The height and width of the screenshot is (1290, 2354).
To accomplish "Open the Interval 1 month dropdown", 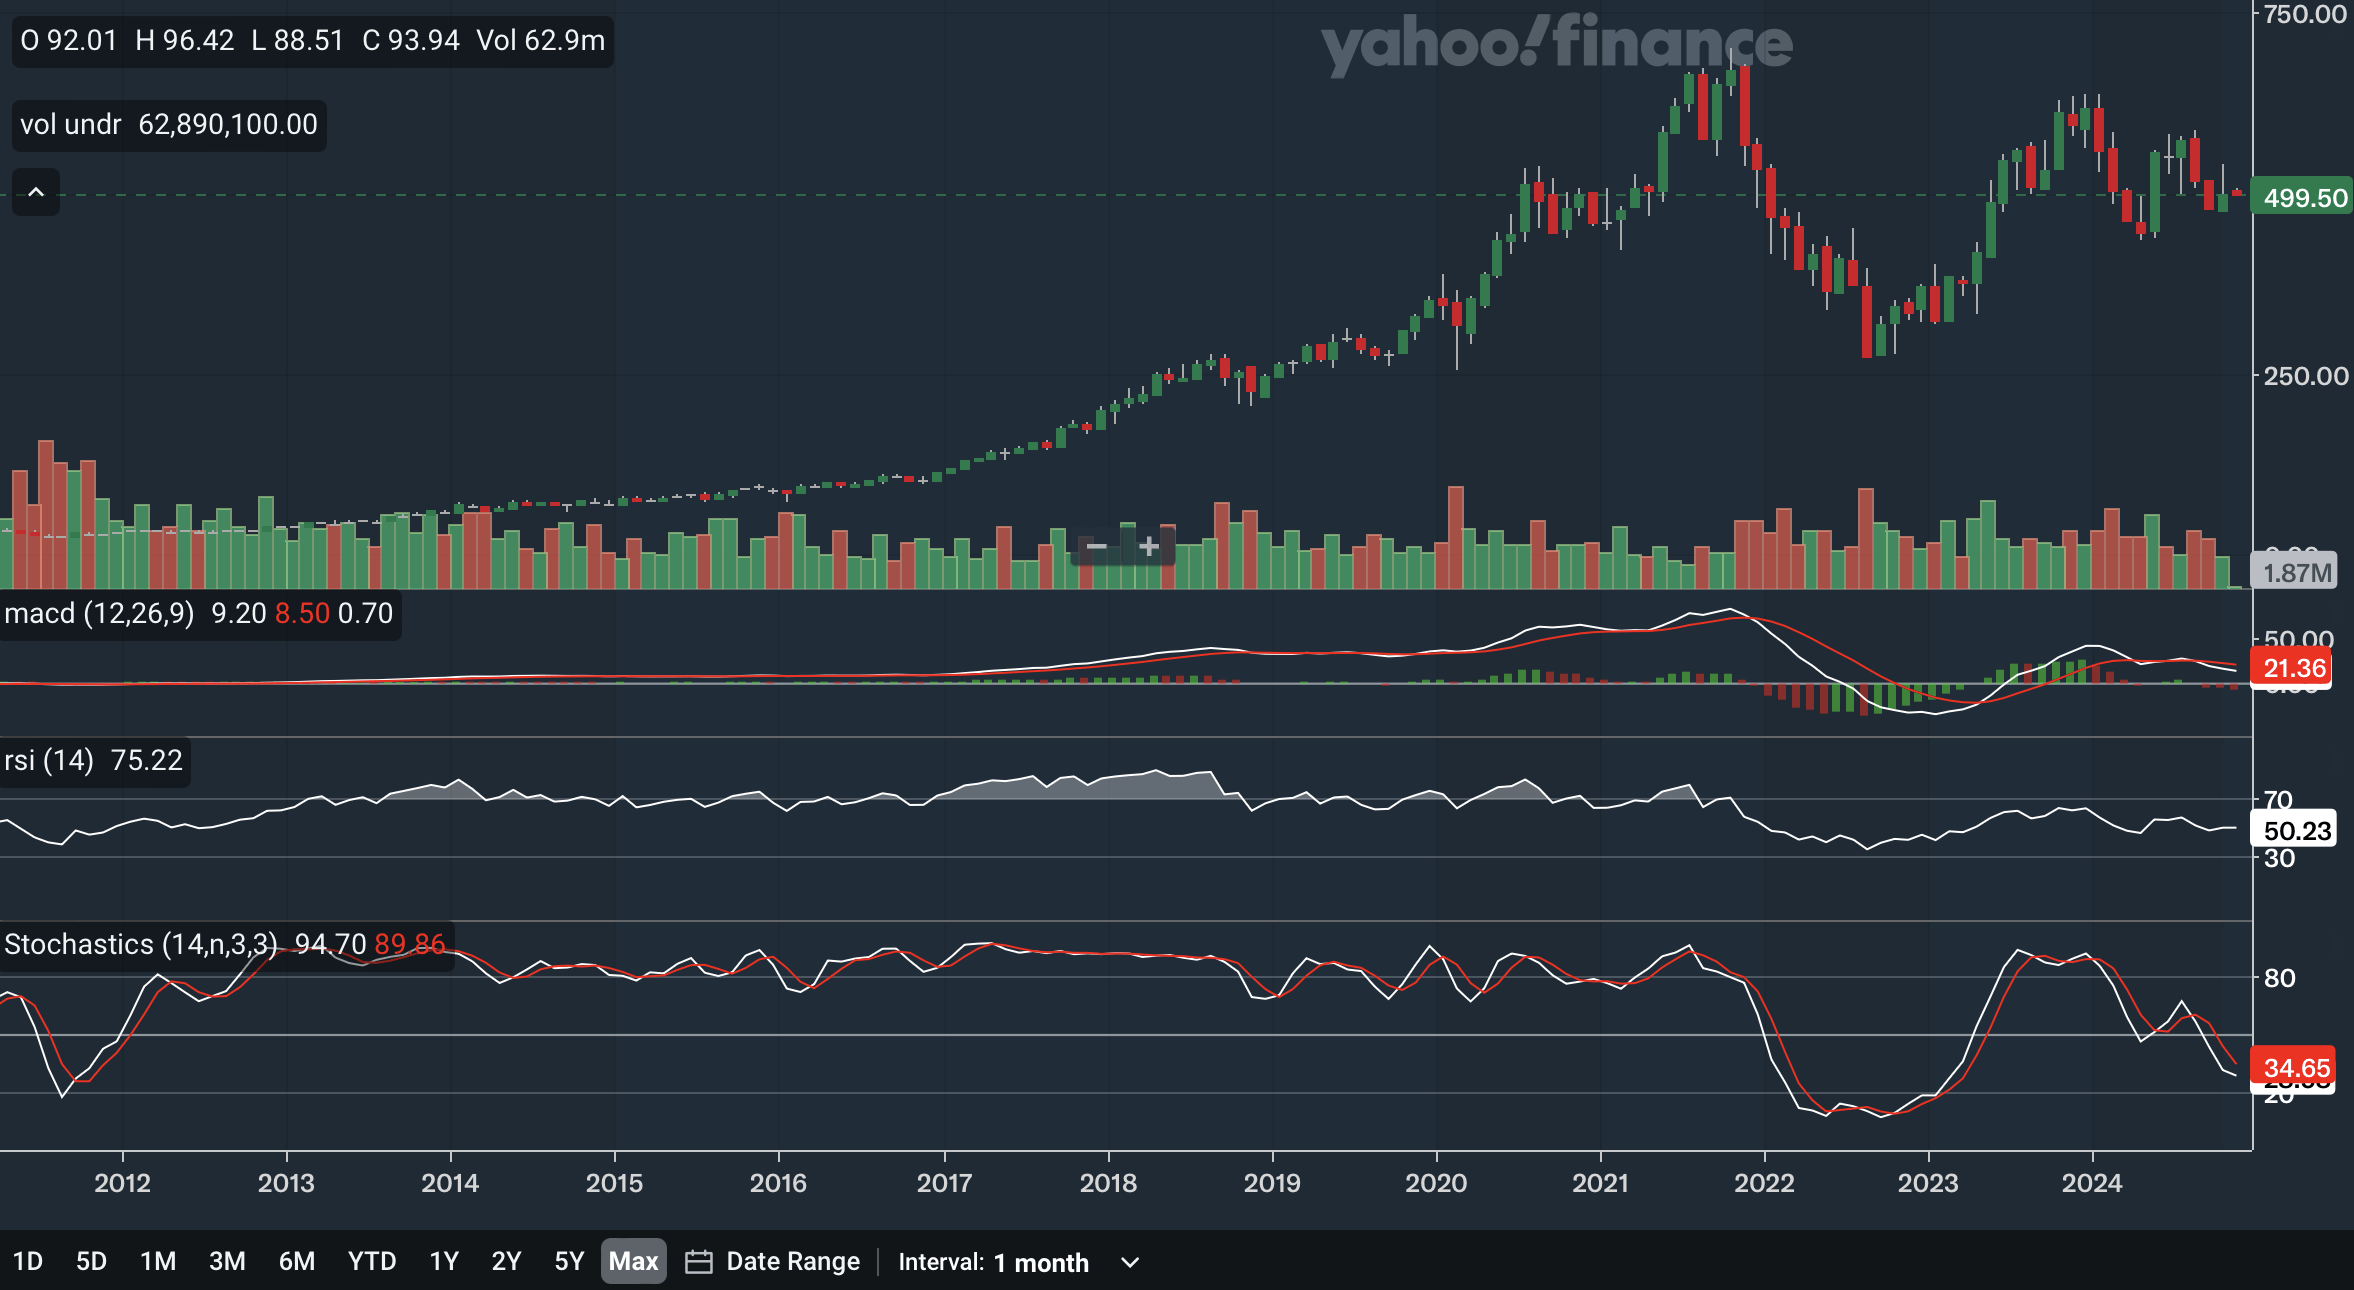I will 1041,1262.
